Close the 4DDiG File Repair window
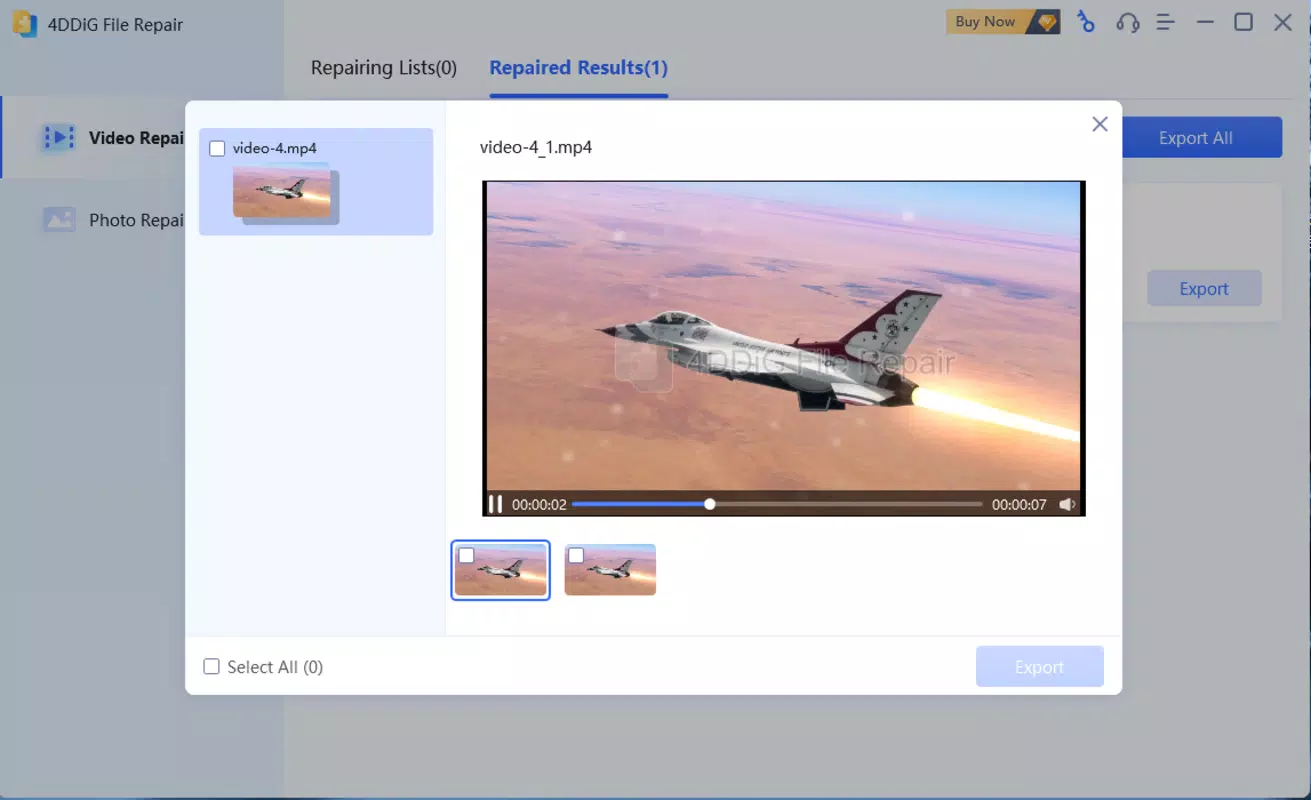The height and width of the screenshot is (800, 1311). point(1283,22)
